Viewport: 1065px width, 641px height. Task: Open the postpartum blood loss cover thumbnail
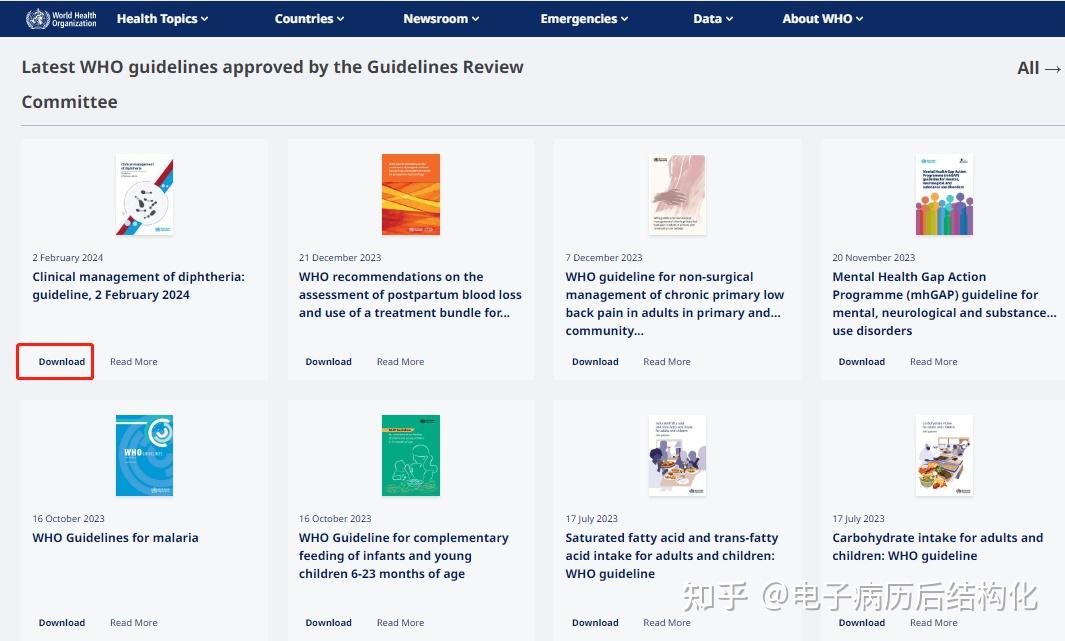(411, 195)
